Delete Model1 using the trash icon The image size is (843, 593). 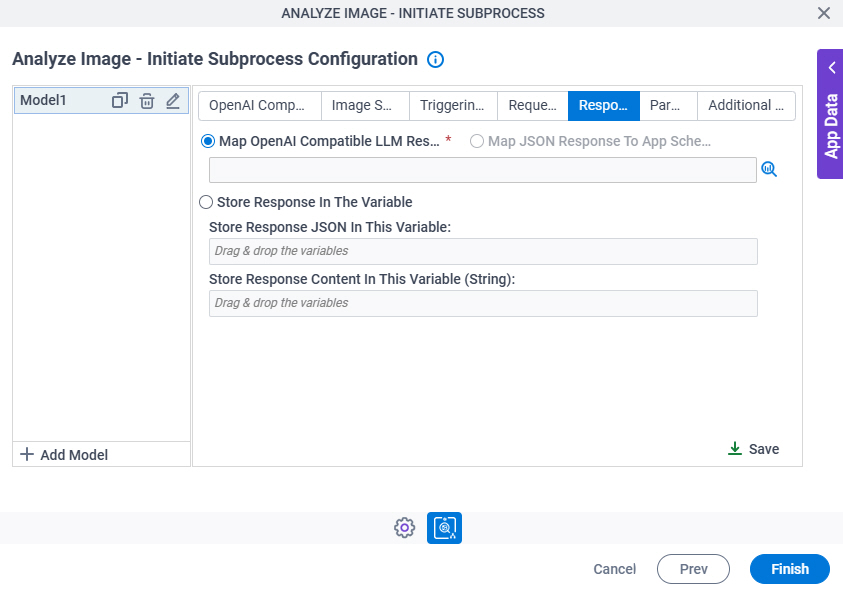[147, 101]
